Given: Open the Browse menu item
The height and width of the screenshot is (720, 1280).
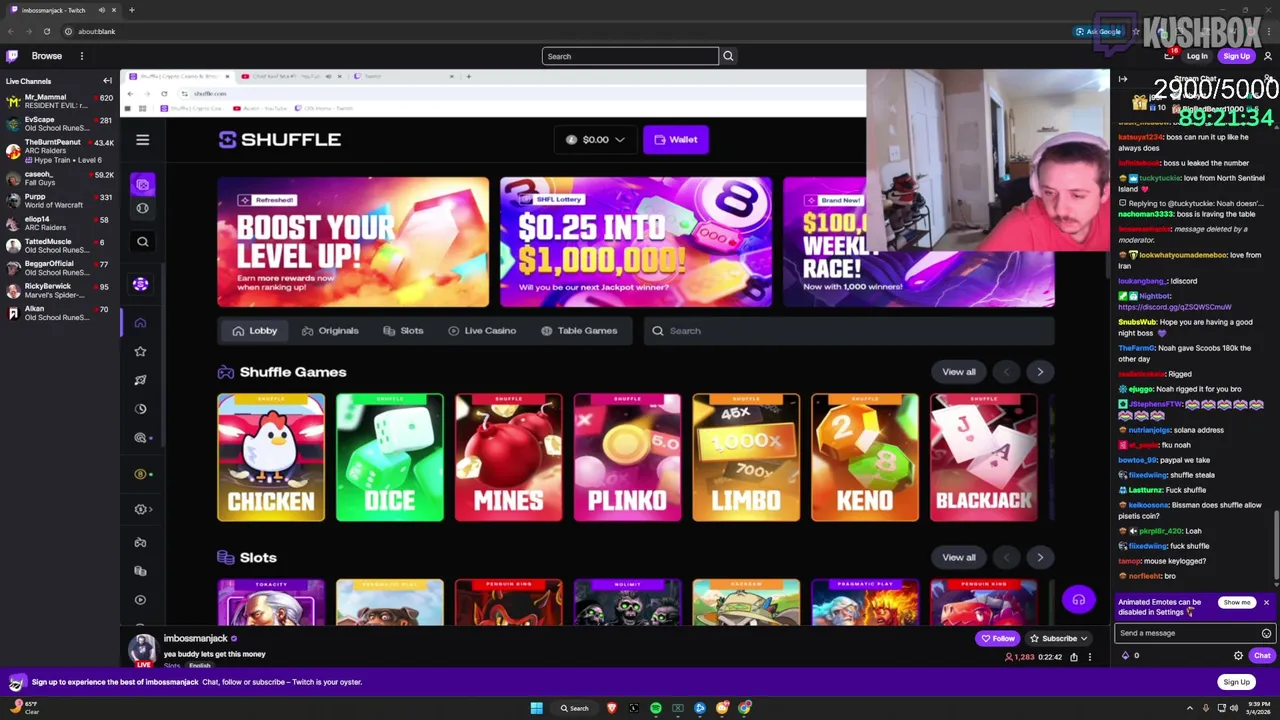Looking at the screenshot, I should click(x=46, y=56).
